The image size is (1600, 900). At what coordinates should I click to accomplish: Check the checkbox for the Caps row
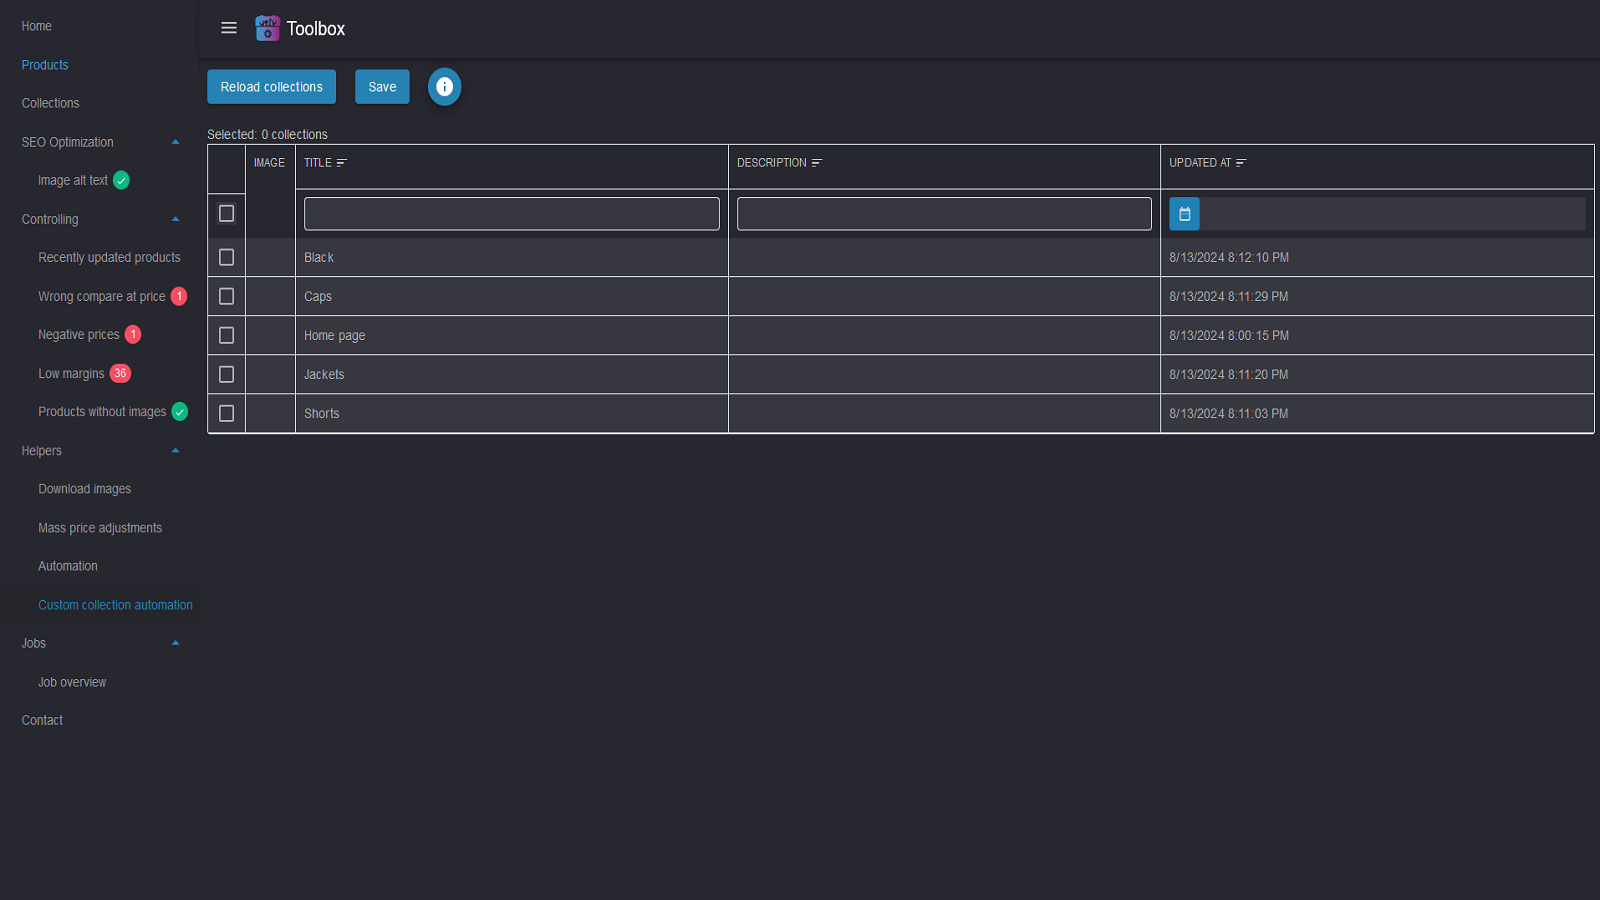coord(226,296)
